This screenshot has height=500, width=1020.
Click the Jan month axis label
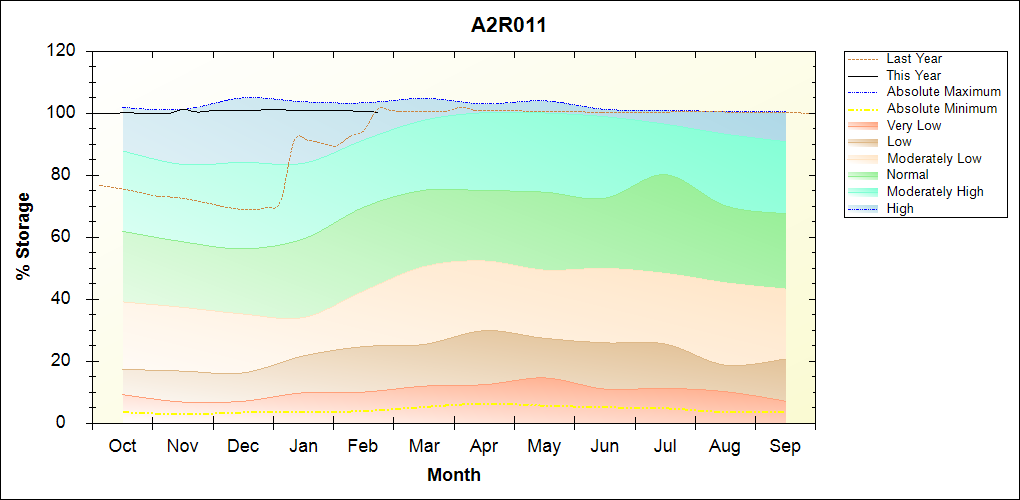[303, 446]
